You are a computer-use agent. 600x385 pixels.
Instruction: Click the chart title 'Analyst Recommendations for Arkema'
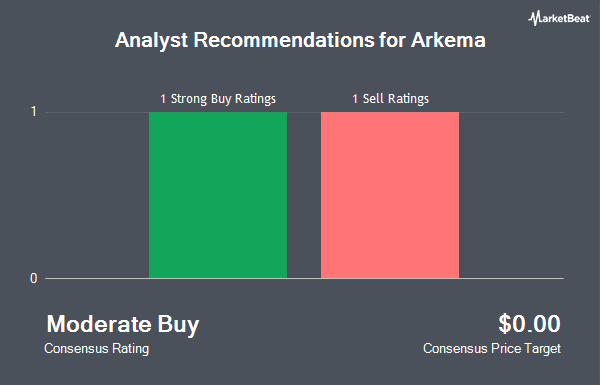pos(300,40)
